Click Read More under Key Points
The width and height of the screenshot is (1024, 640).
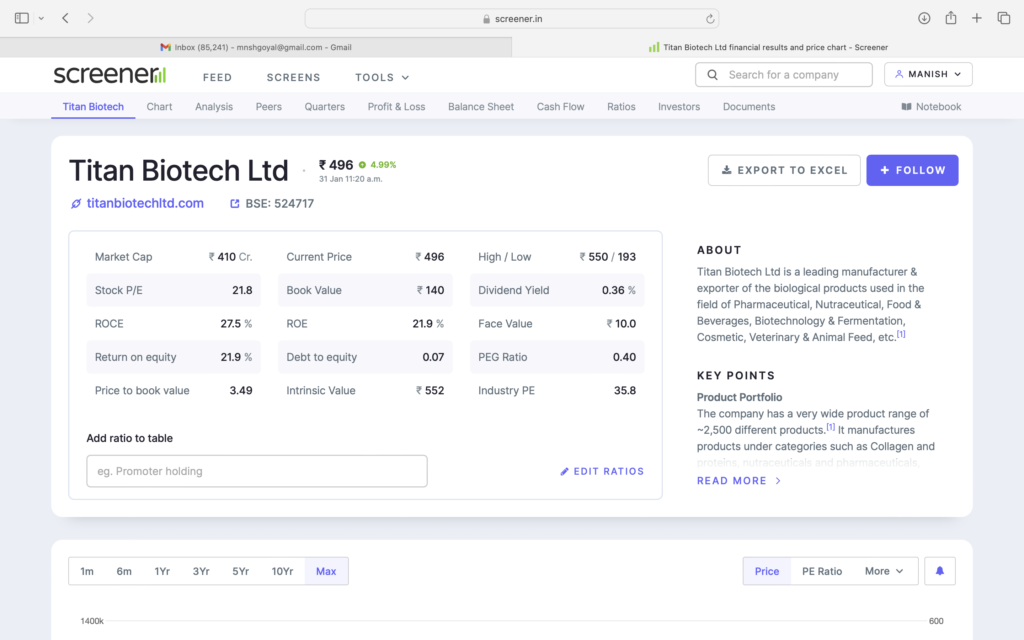click(739, 481)
